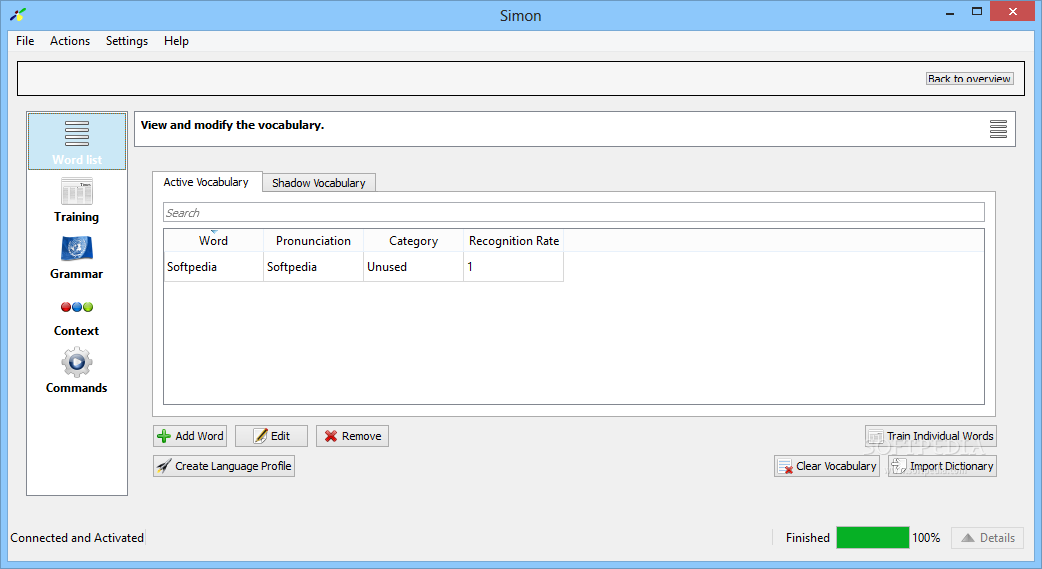Minimize the Simon window
1042x569 pixels.
click(950, 12)
